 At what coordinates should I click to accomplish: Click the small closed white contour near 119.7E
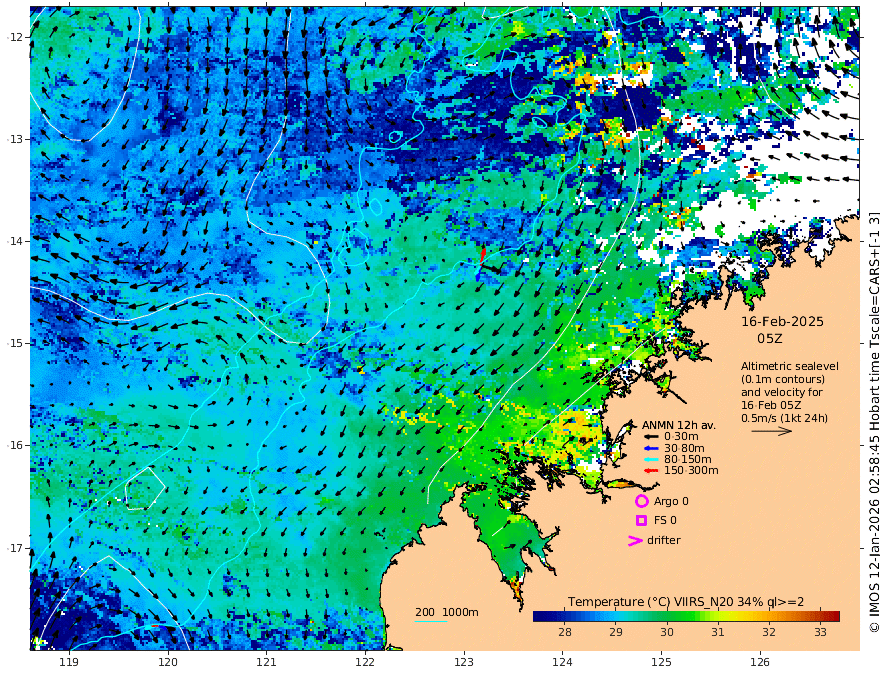(x=145, y=488)
